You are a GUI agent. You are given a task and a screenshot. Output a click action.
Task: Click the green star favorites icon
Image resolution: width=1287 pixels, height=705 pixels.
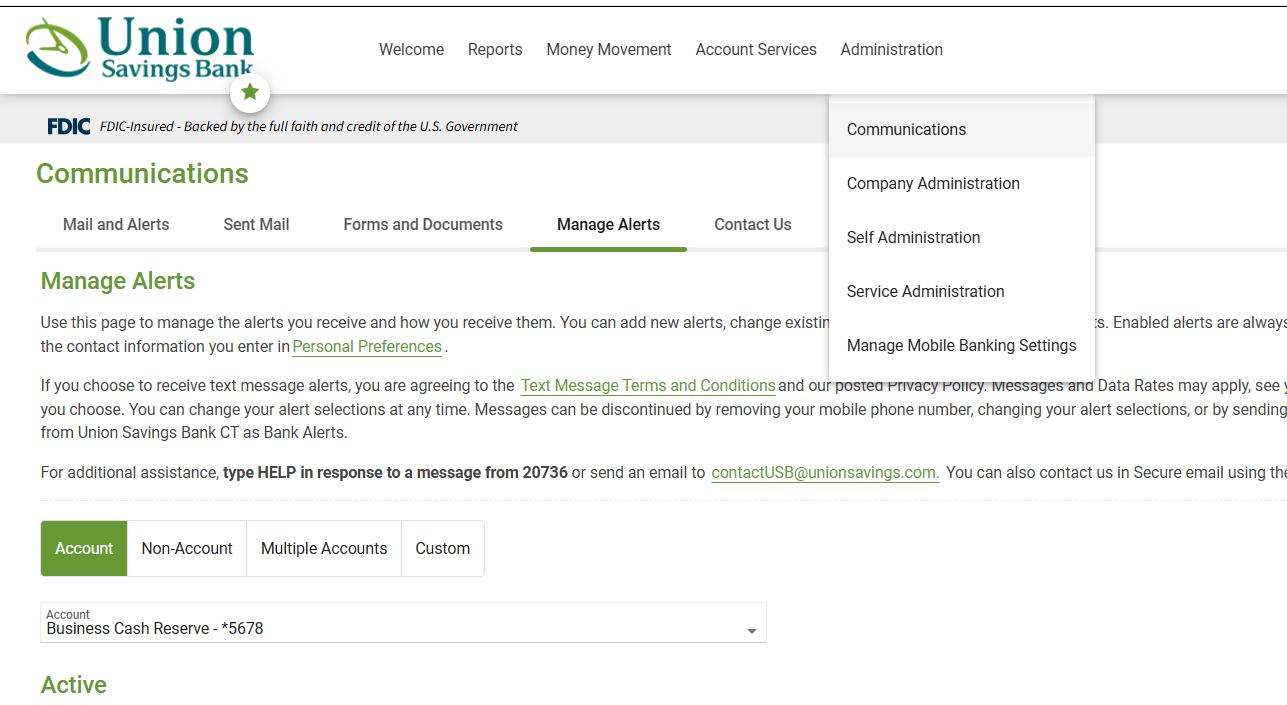[x=250, y=93]
